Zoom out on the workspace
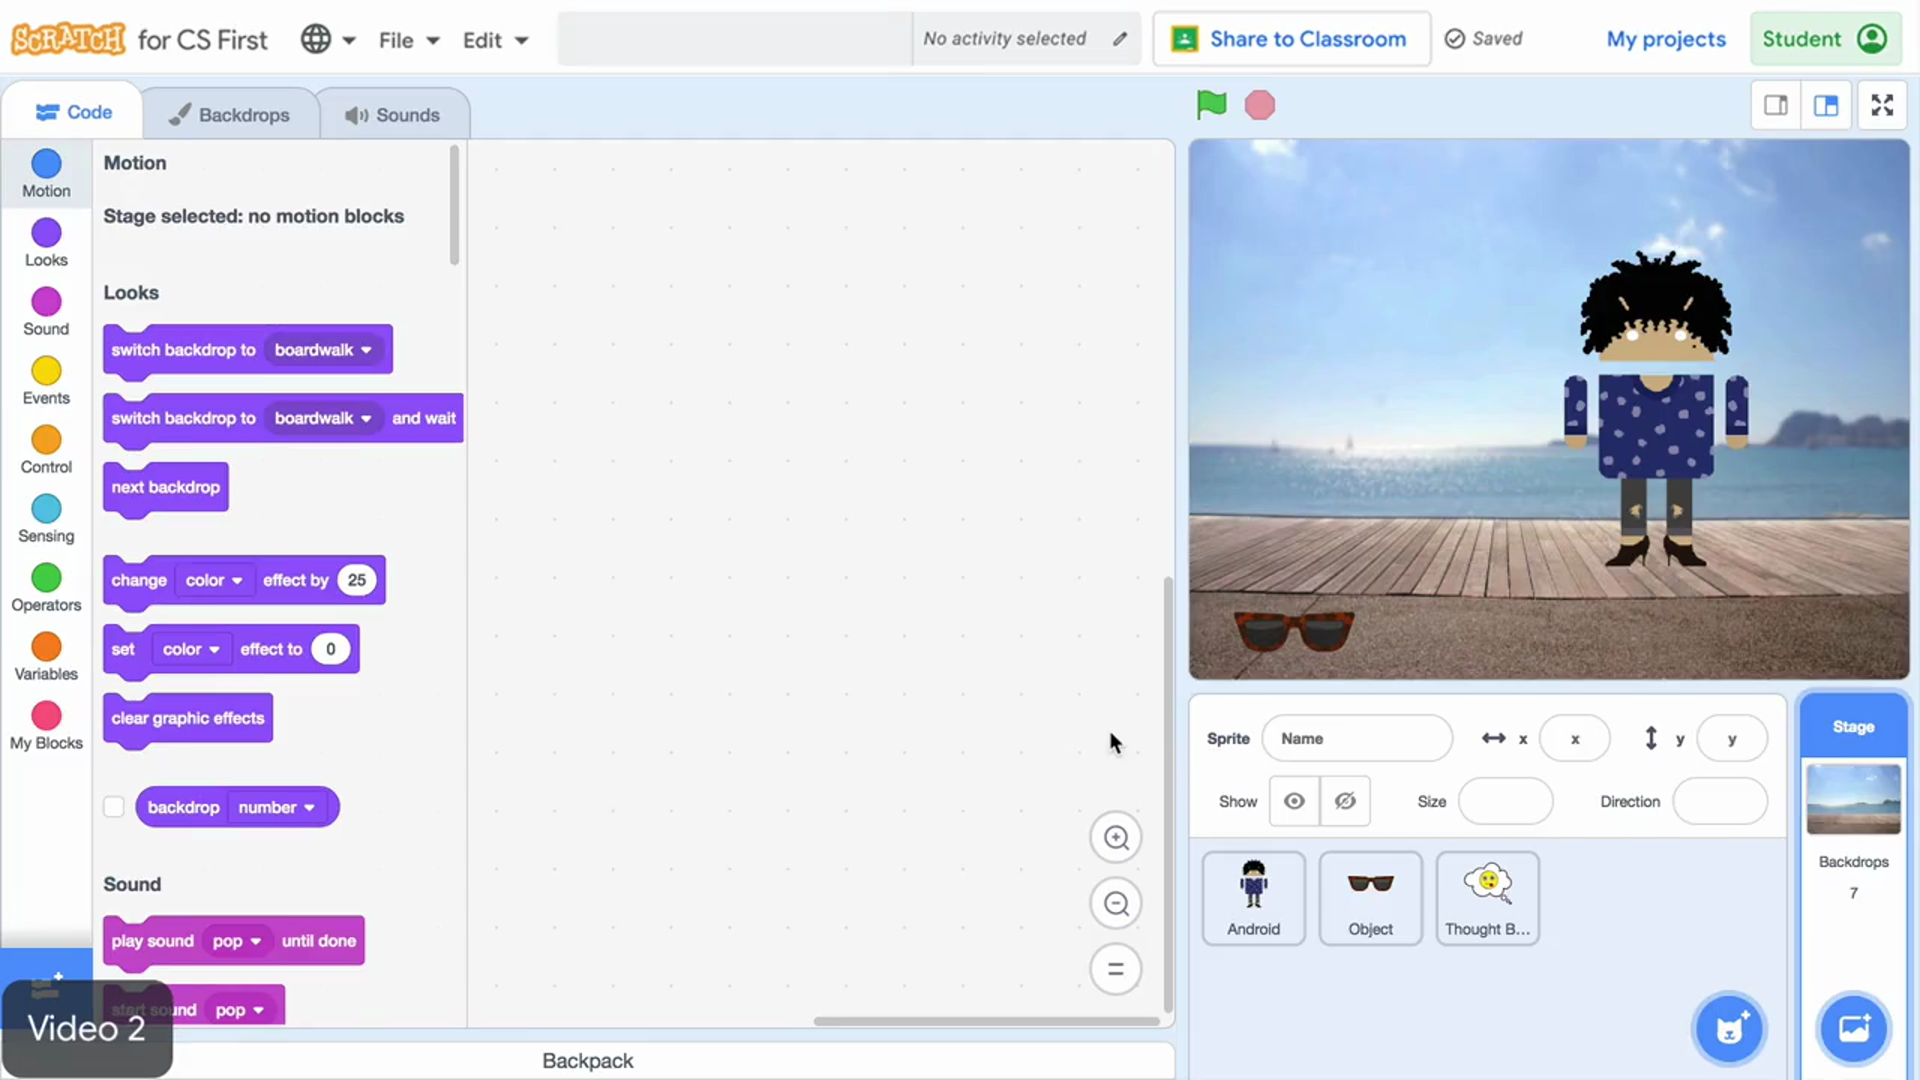Image resolution: width=1920 pixels, height=1080 pixels. tap(1116, 904)
